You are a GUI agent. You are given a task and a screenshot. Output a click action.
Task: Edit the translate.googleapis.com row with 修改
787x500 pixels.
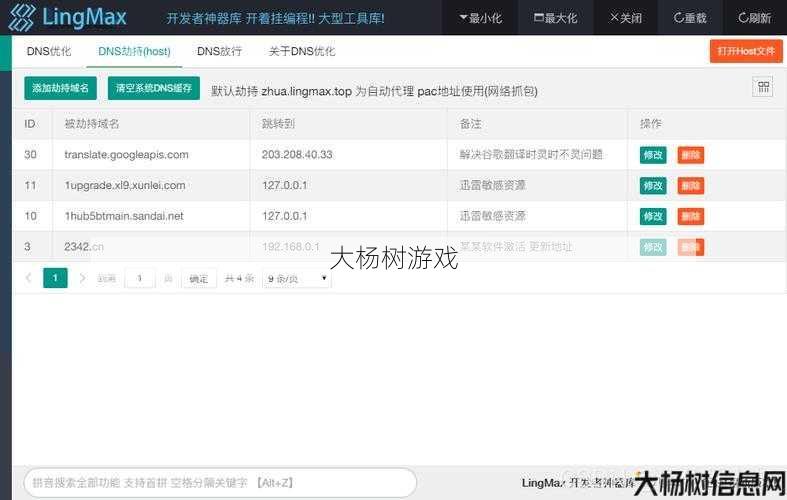(x=653, y=155)
